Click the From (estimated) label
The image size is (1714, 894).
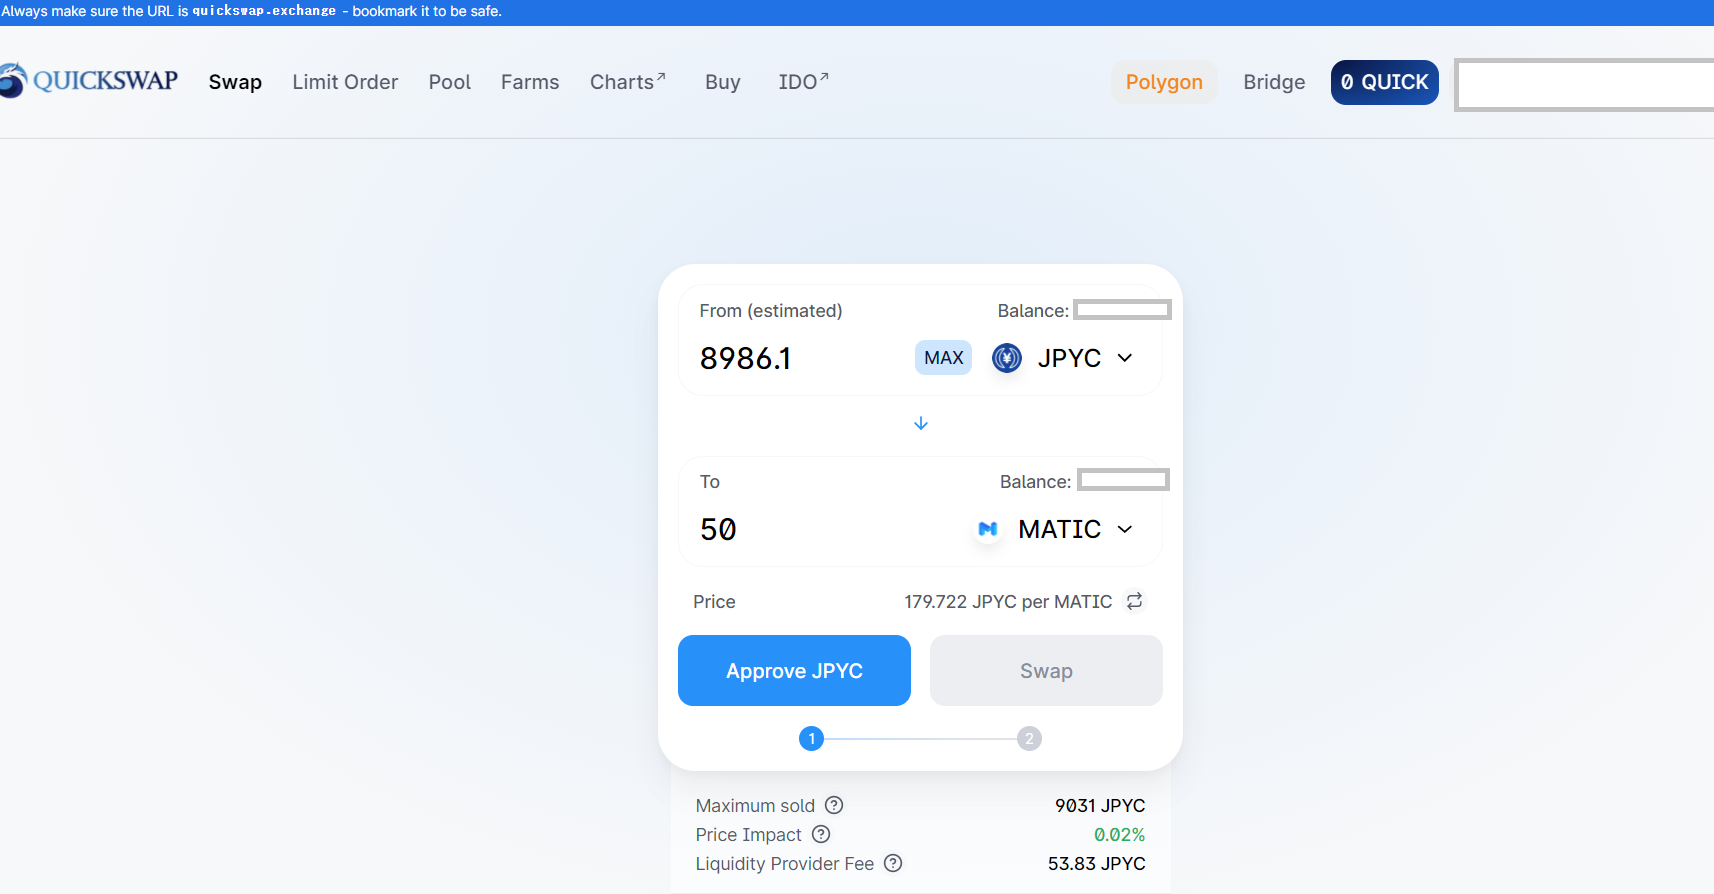click(x=771, y=311)
